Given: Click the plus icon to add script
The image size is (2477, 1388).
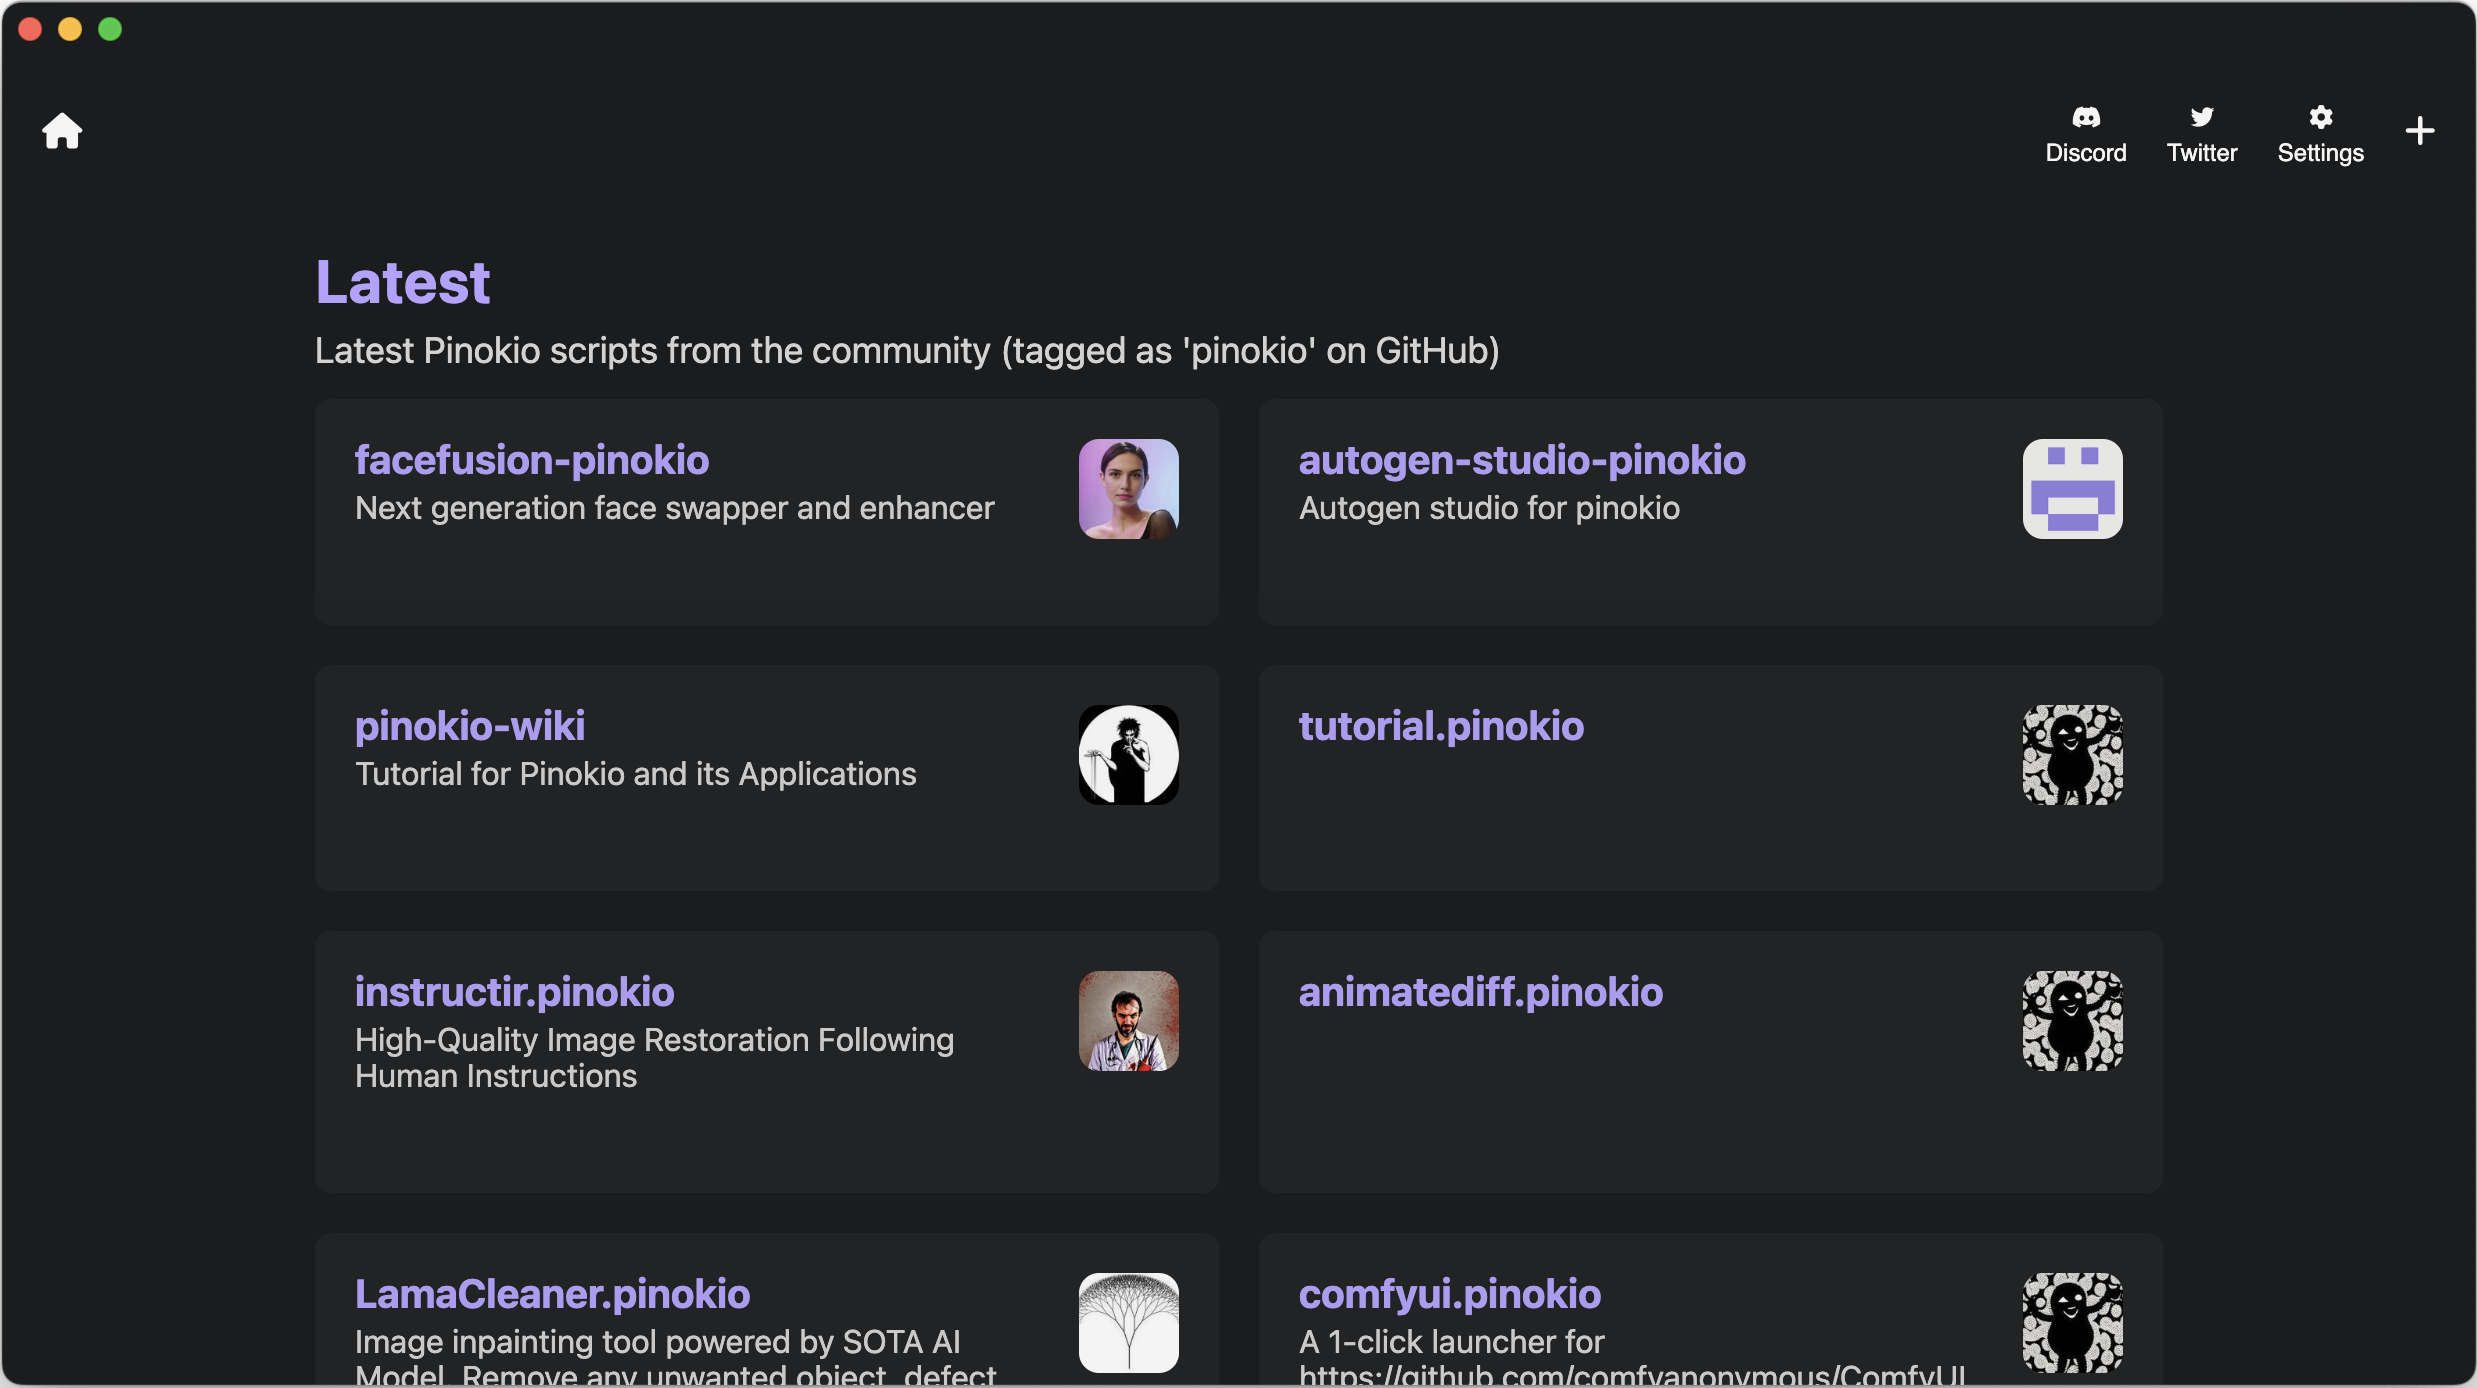Looking at the screenshot, I should pyautogui.click(x=2419, y=131).
